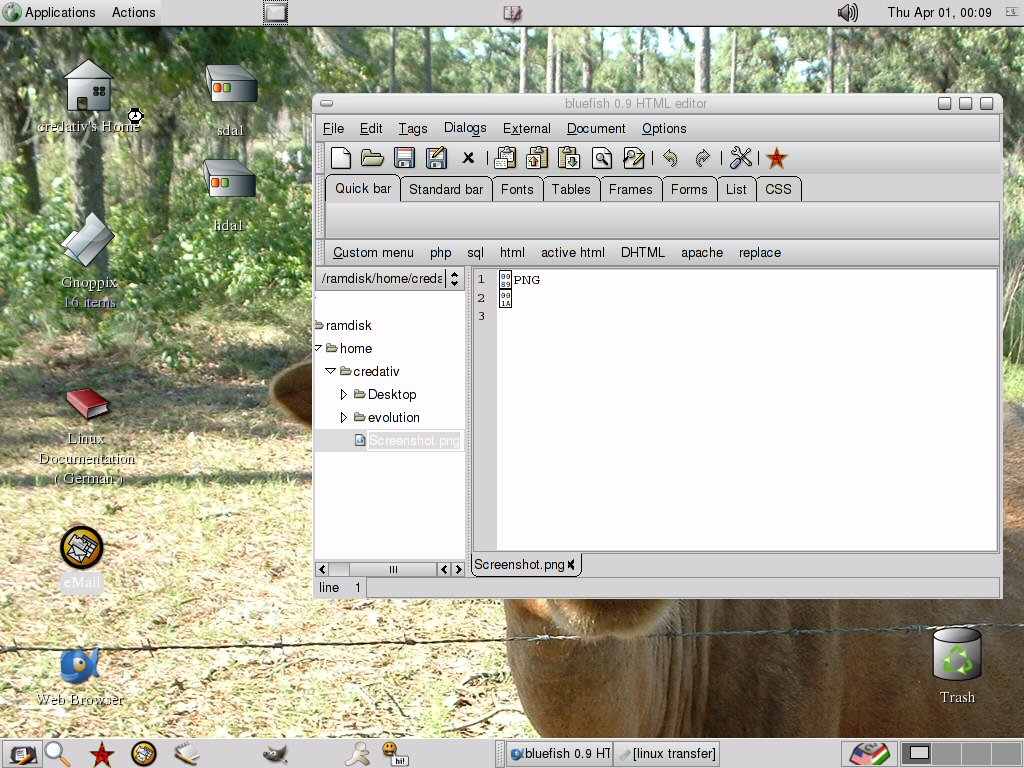
Task: Click the replace button in custom menu bar
Action: (x=760, y=253)
